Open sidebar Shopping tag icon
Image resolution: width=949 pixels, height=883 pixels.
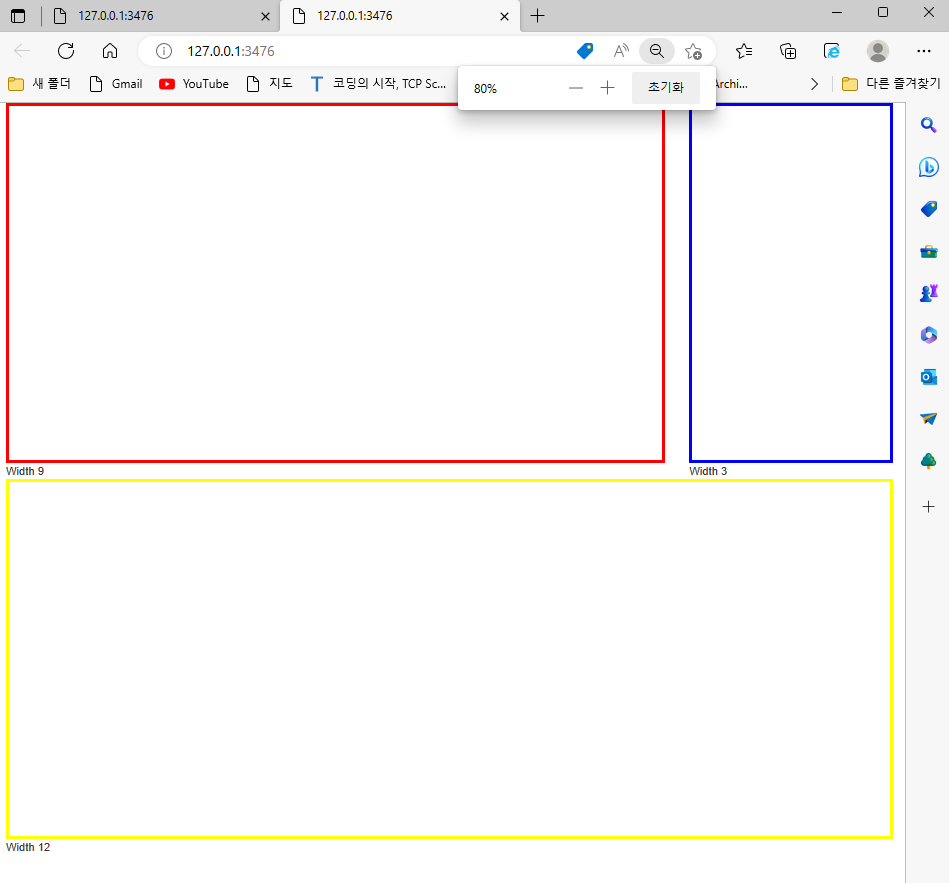[x=928, y=209]
